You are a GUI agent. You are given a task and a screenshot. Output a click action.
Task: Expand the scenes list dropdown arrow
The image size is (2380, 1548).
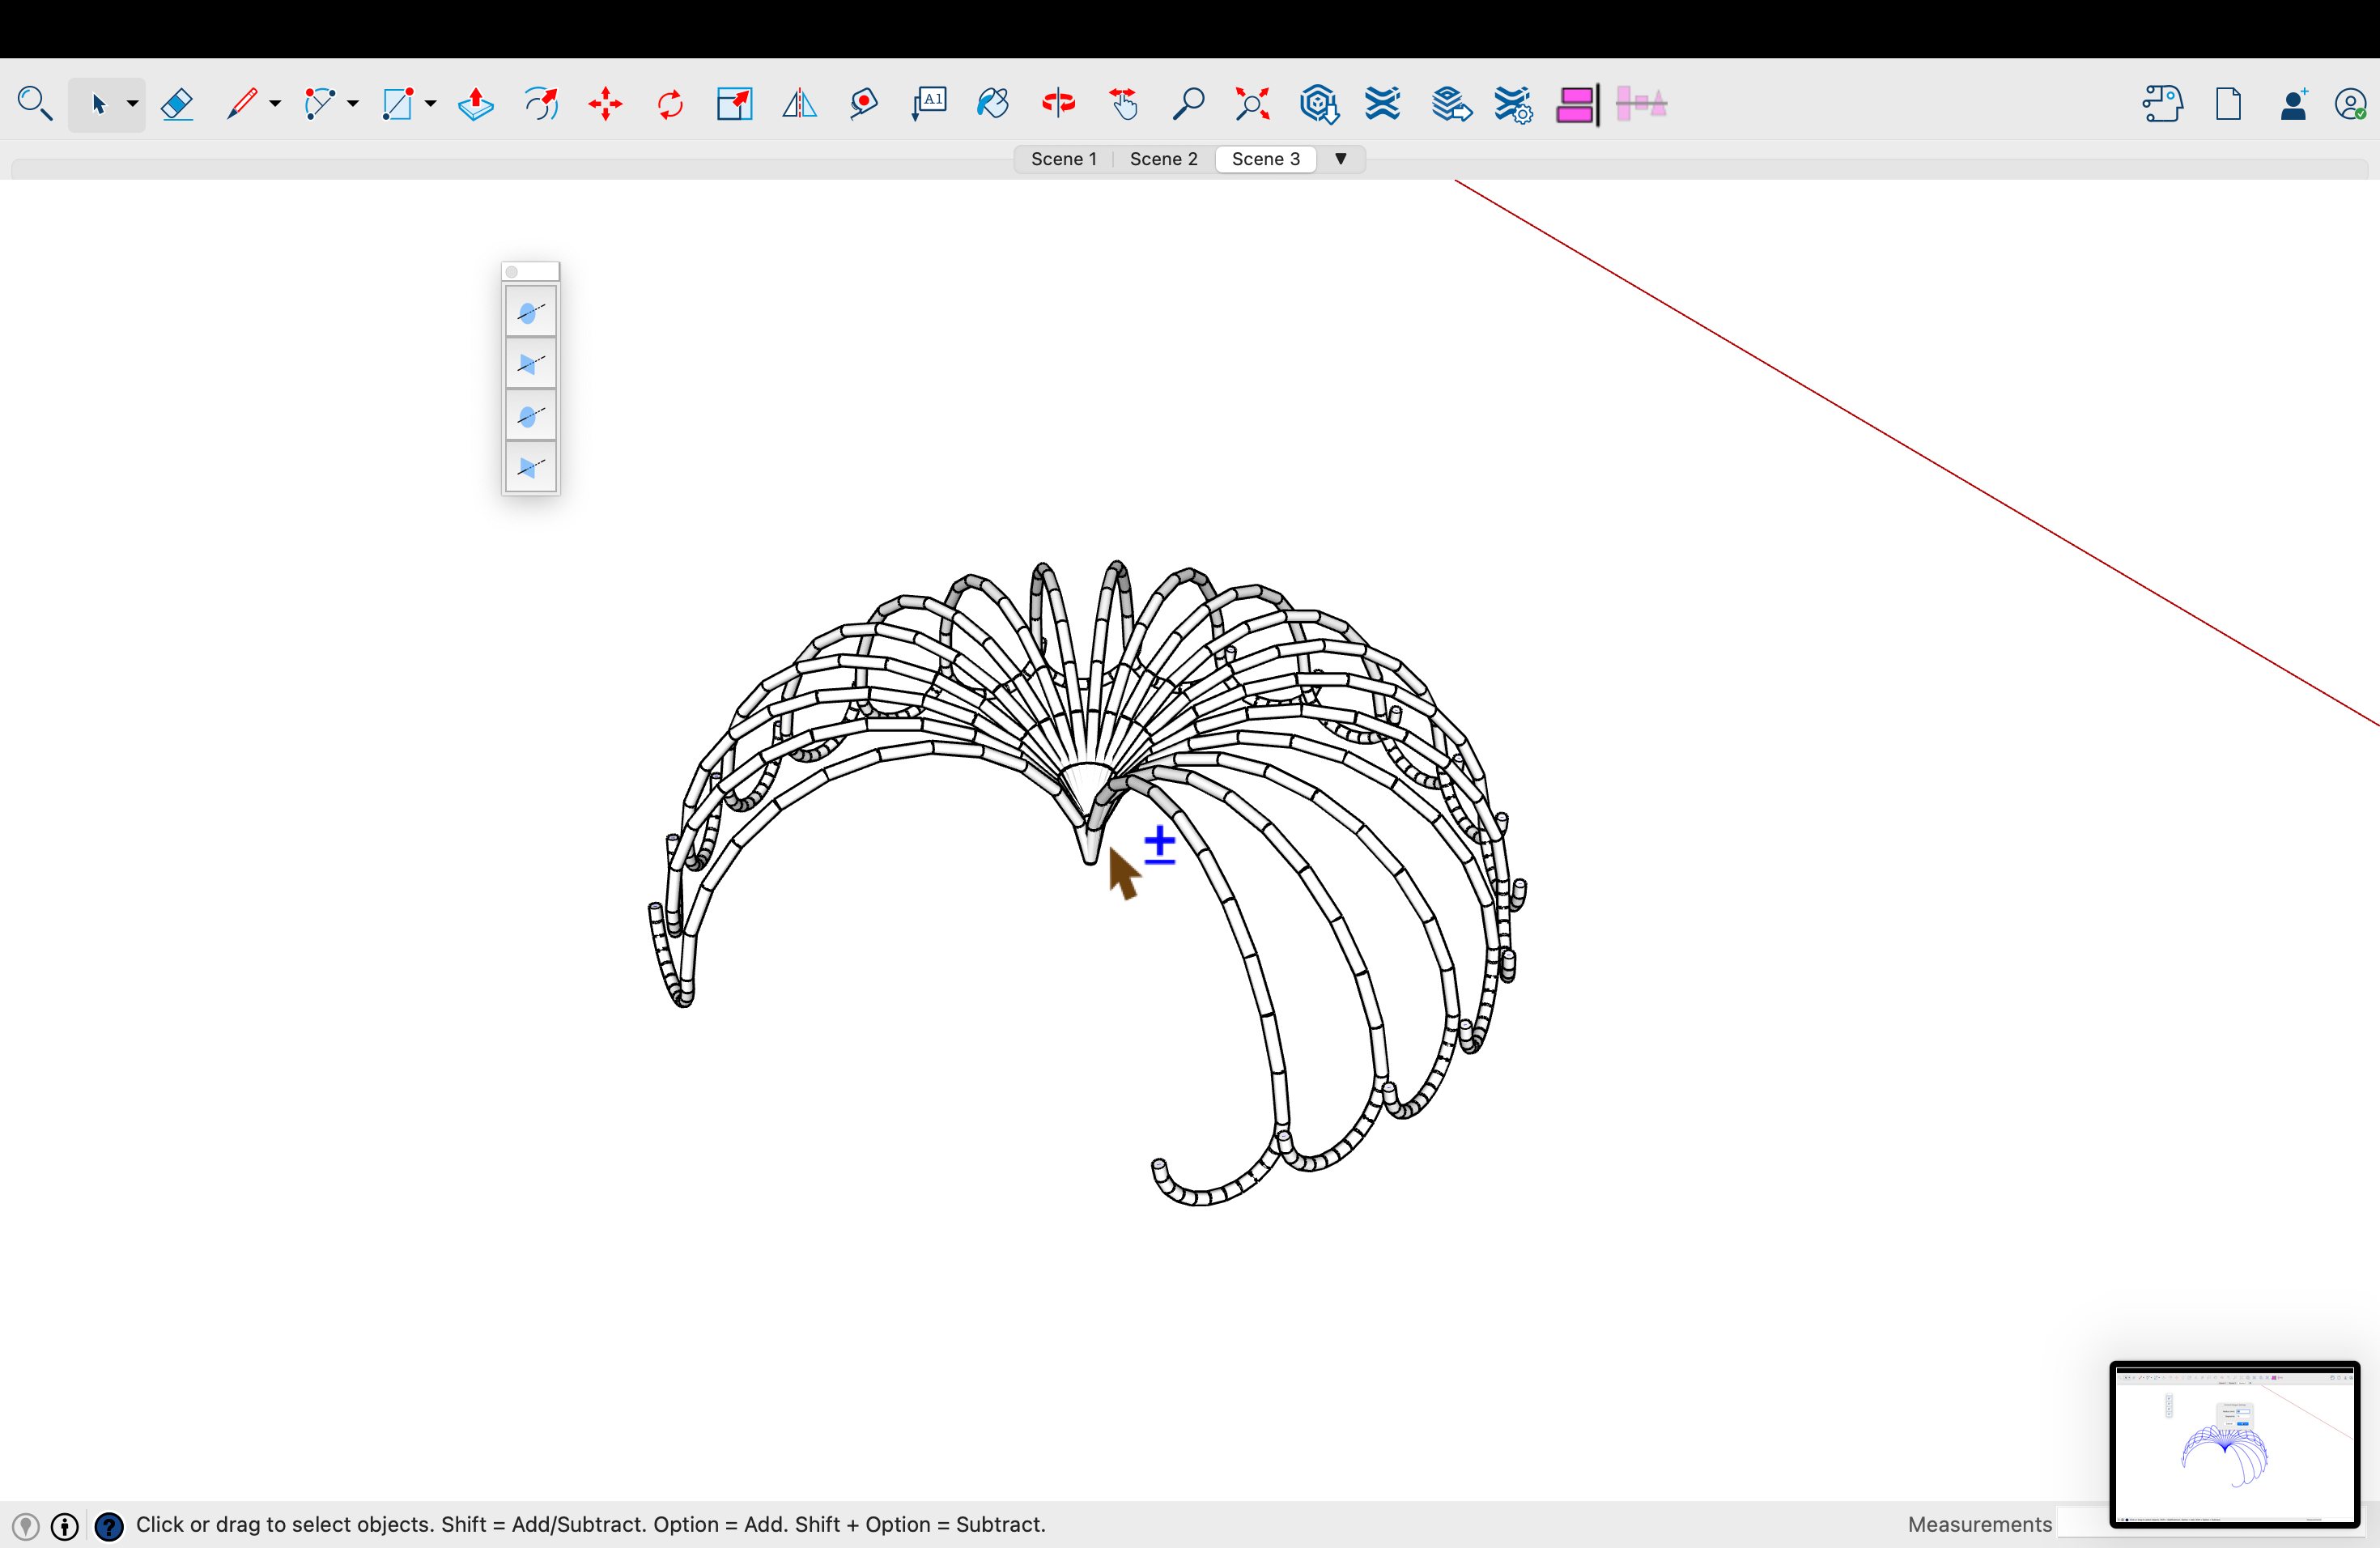coord(1341,159)
